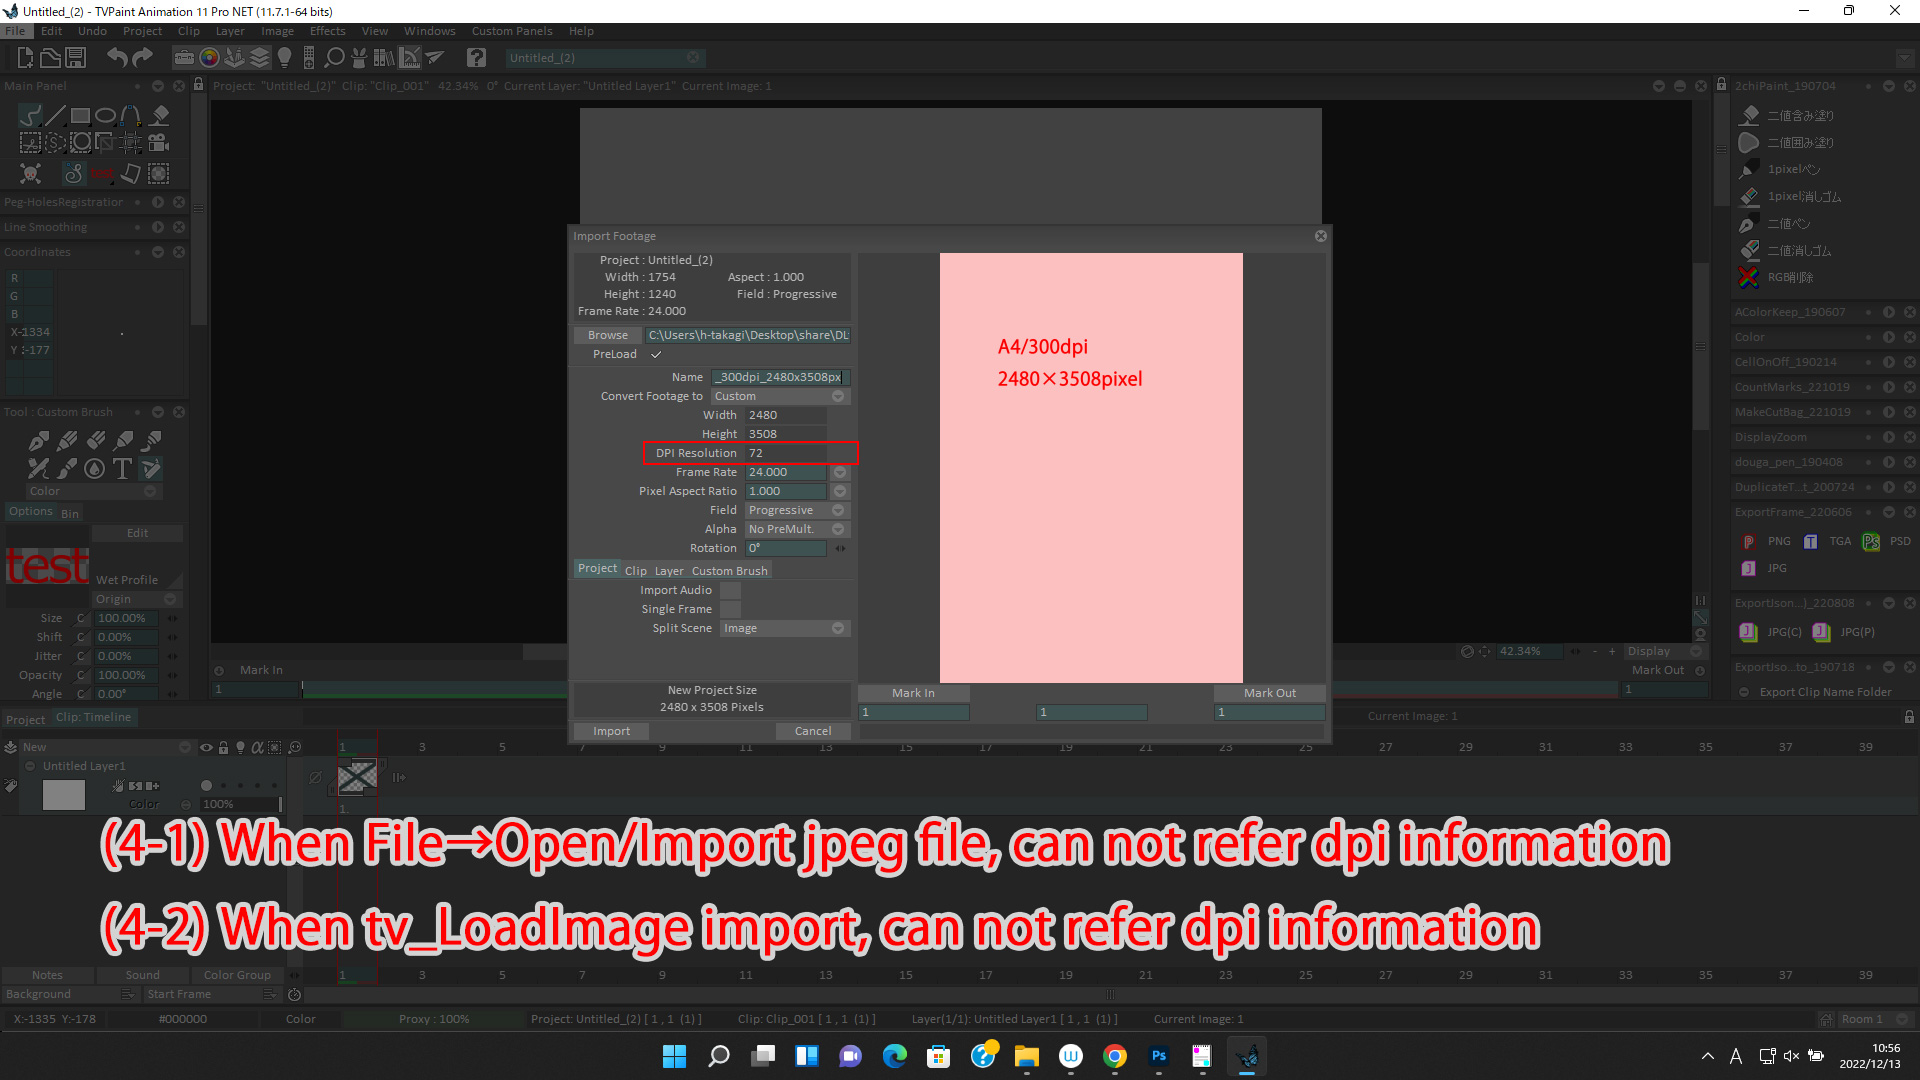Toggle the PreLoad checkbox
Image resolution: width=1920 pixels, height=1080 pixels.
pos(656,354)
